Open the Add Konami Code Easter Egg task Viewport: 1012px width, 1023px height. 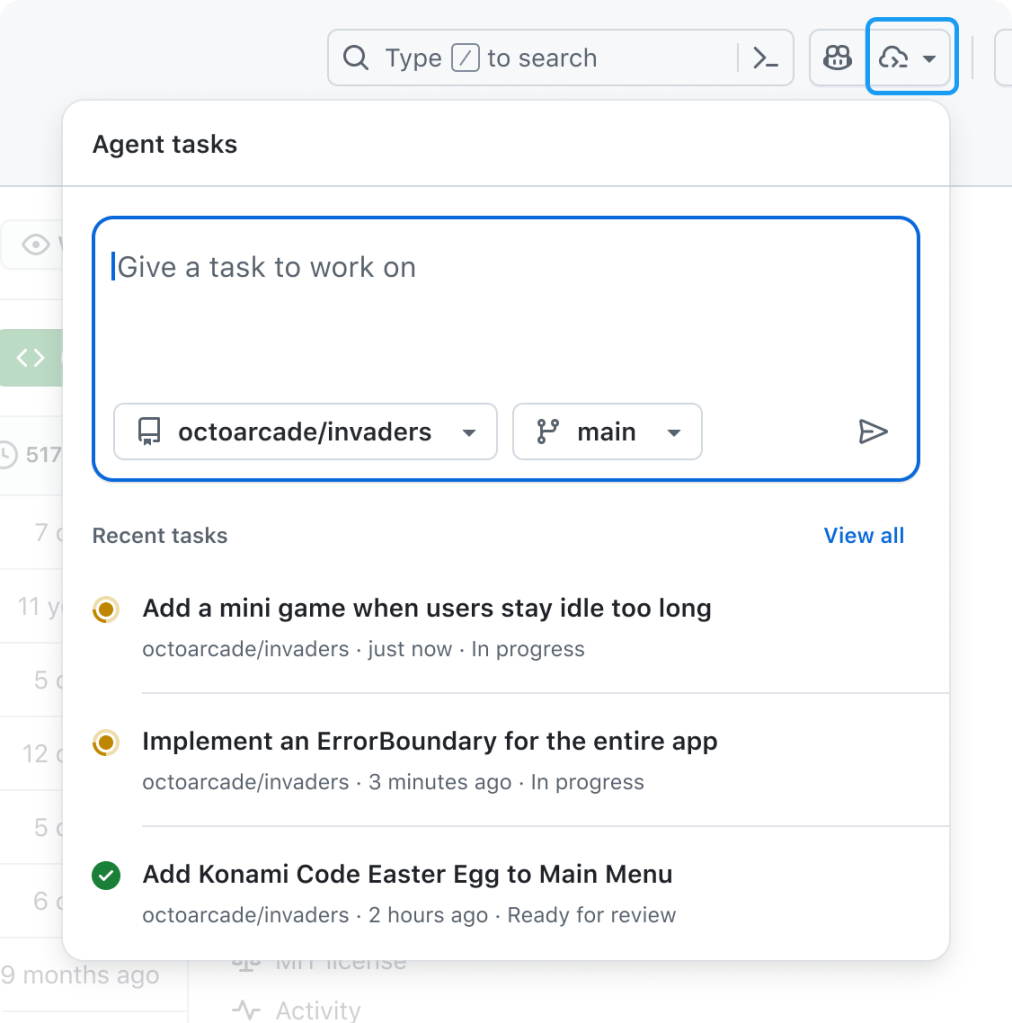coord(408,873)
